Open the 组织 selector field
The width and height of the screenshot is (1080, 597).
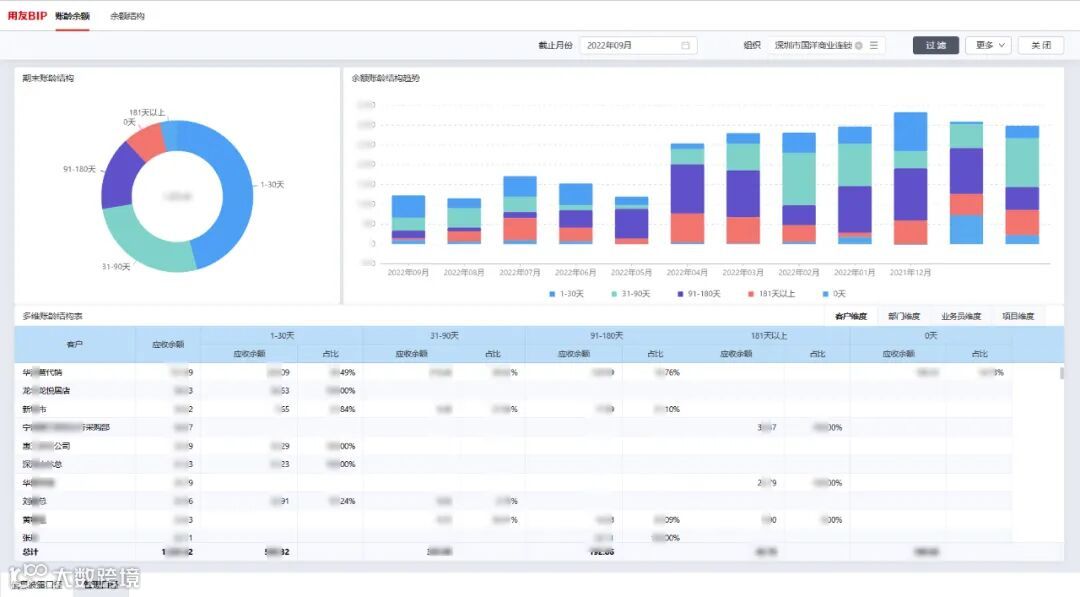coord(827,45)
